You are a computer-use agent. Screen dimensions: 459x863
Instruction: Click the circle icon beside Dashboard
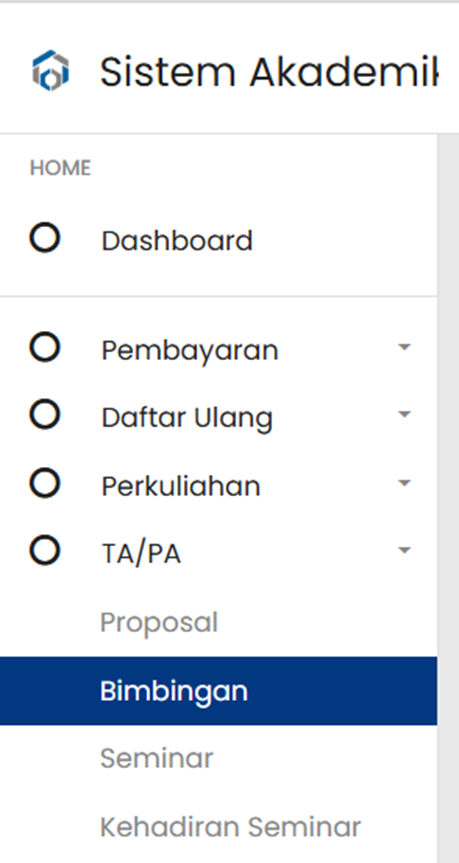[45, 238]
